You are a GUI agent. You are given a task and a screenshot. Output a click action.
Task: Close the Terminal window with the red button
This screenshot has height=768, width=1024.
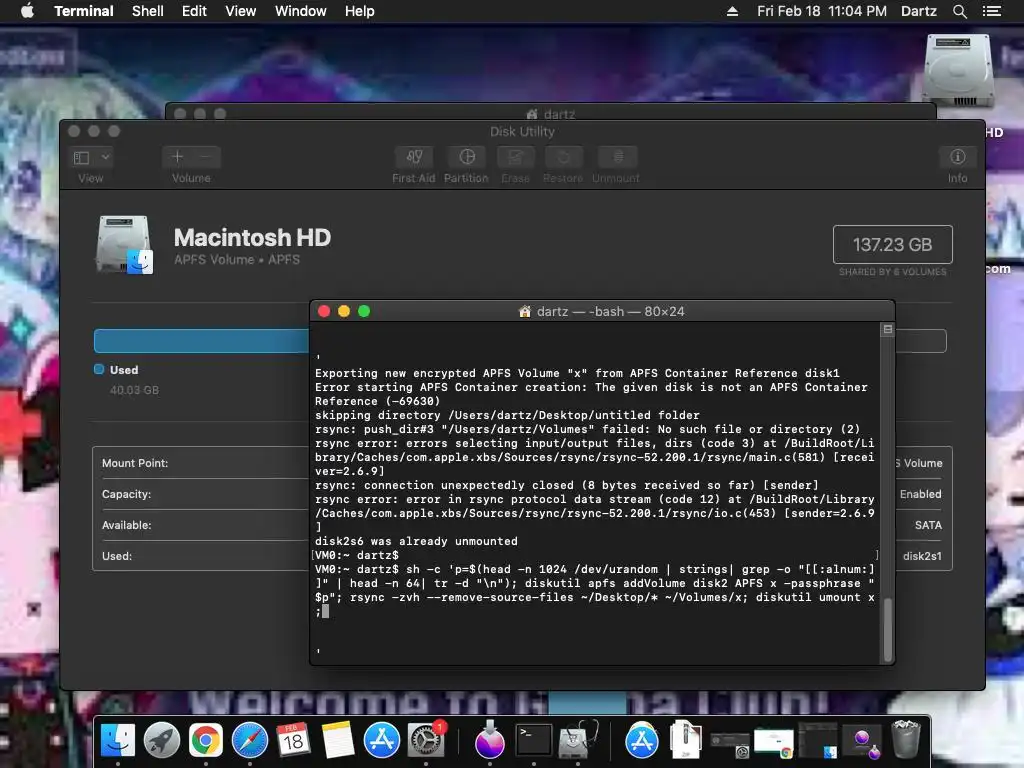coord(324,312)
